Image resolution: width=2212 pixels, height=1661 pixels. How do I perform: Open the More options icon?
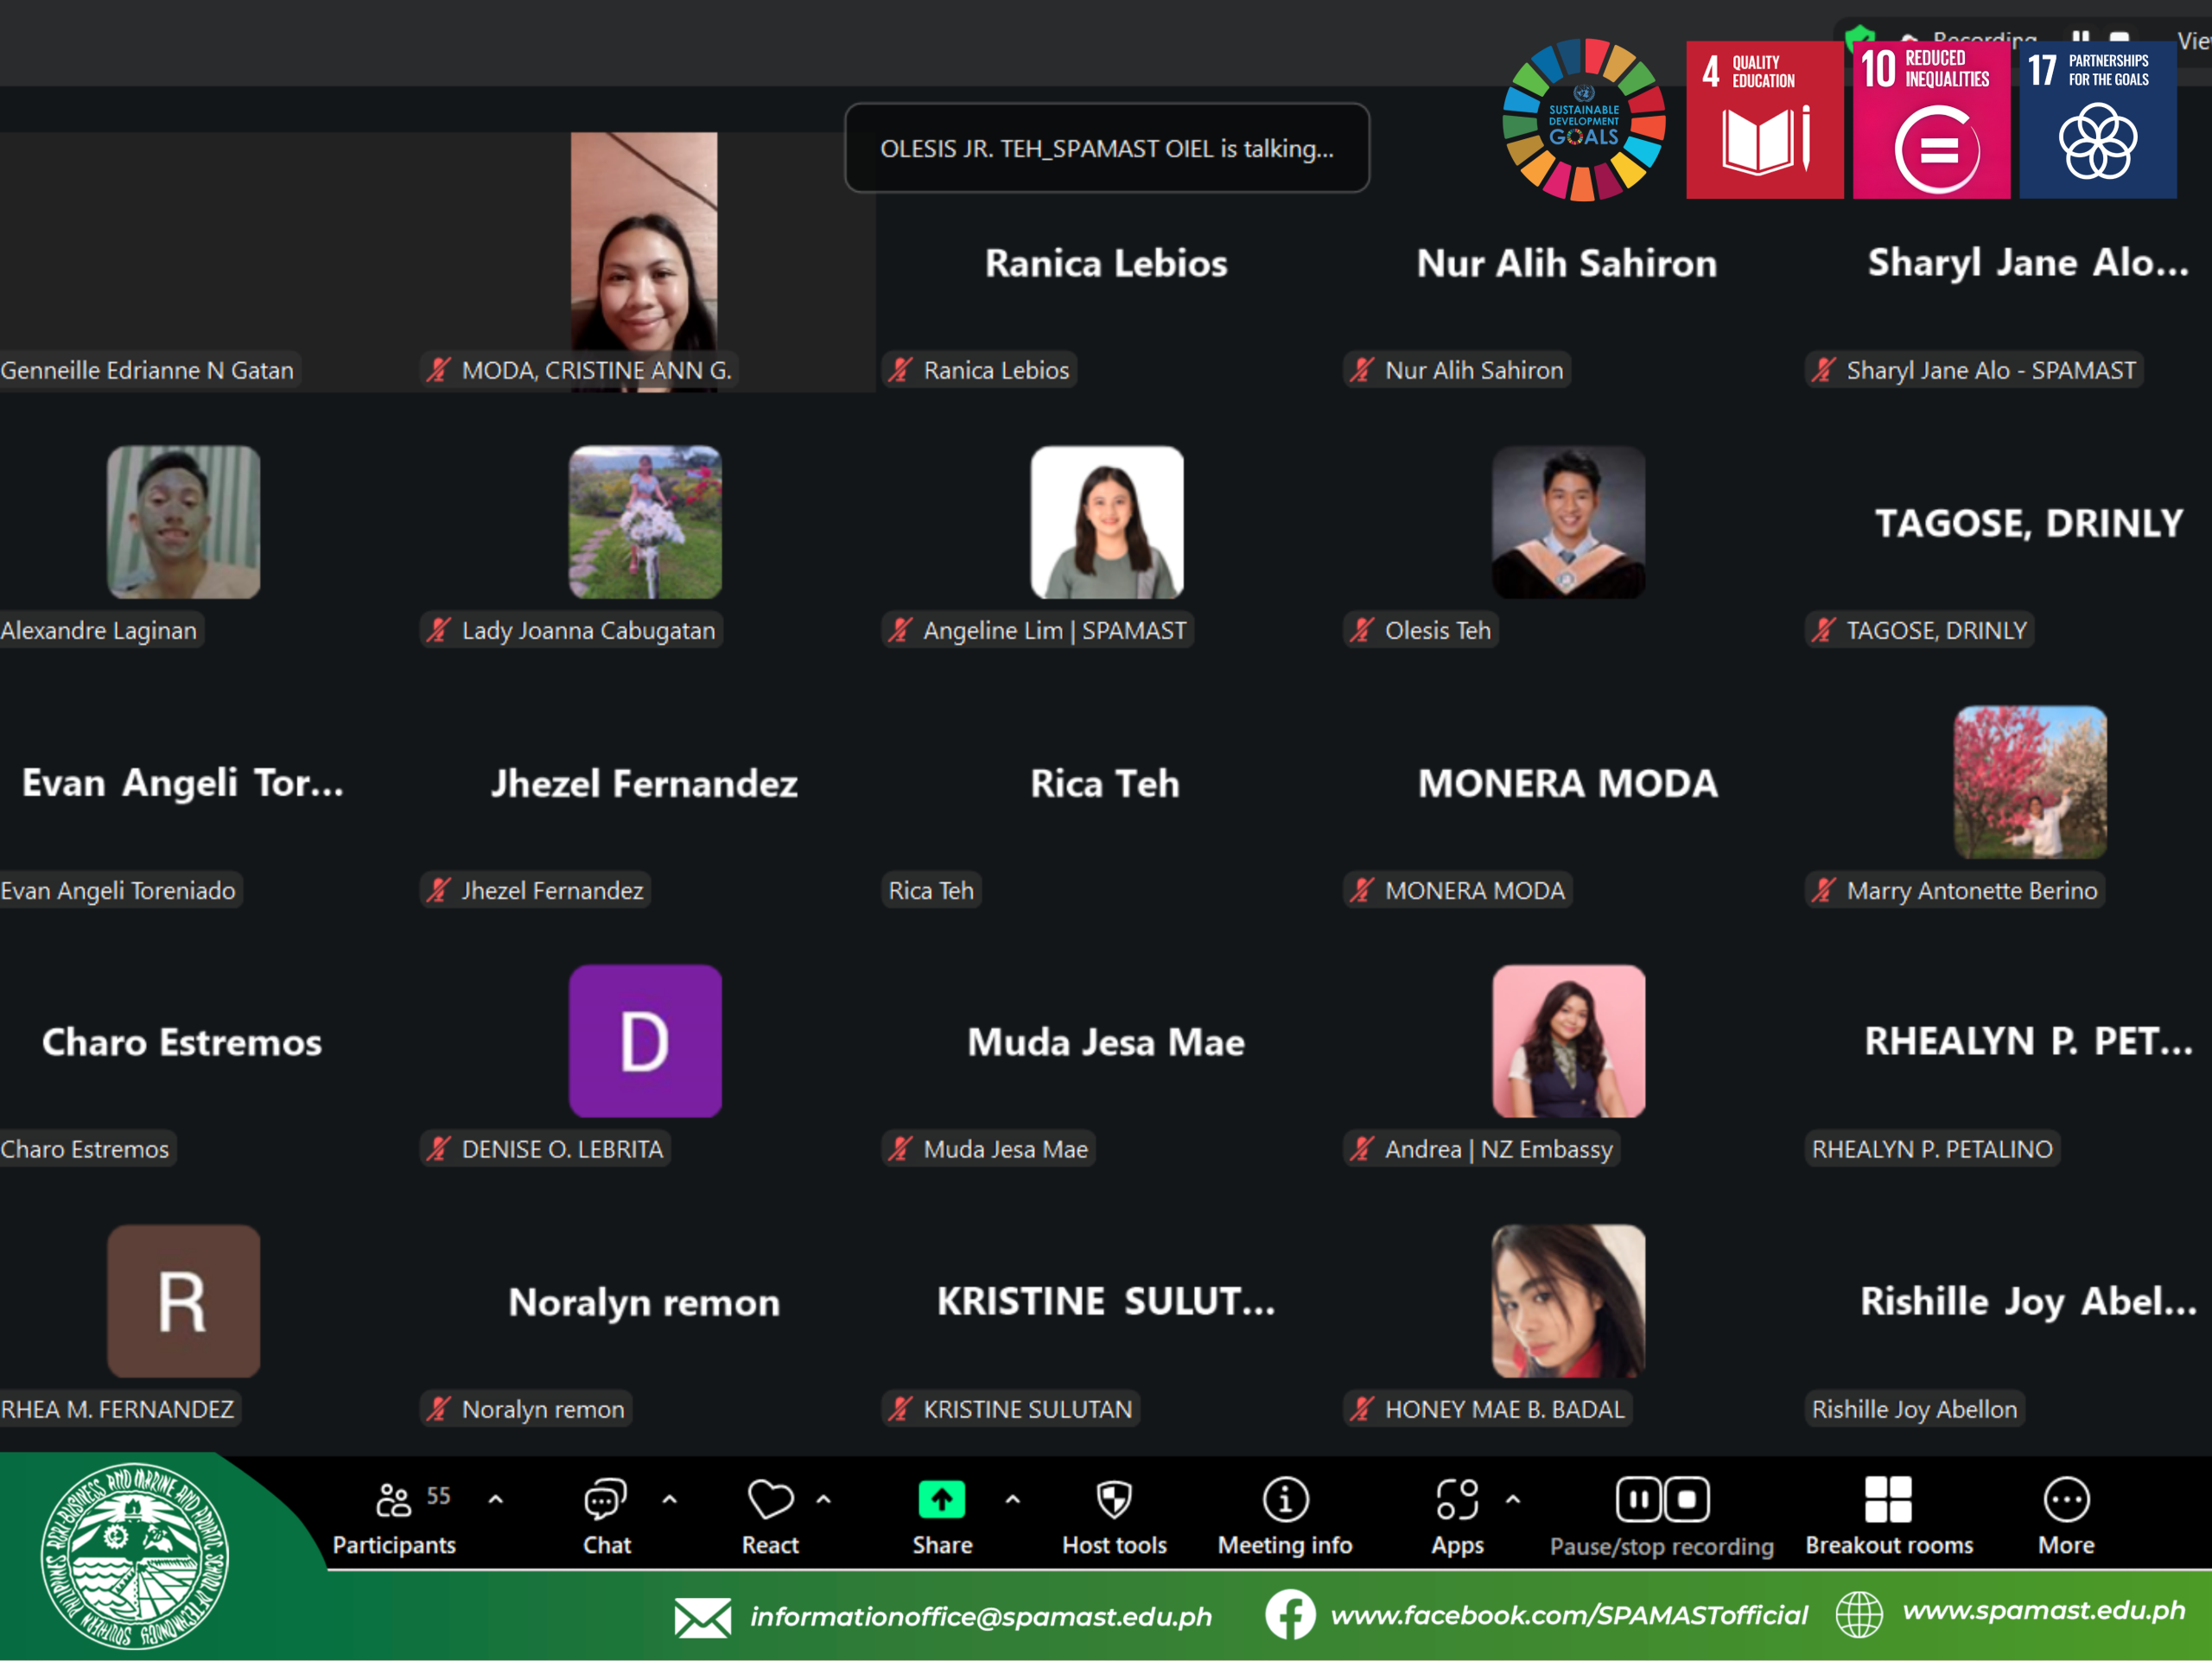pyautogui.click(x=2066, y=1500)
